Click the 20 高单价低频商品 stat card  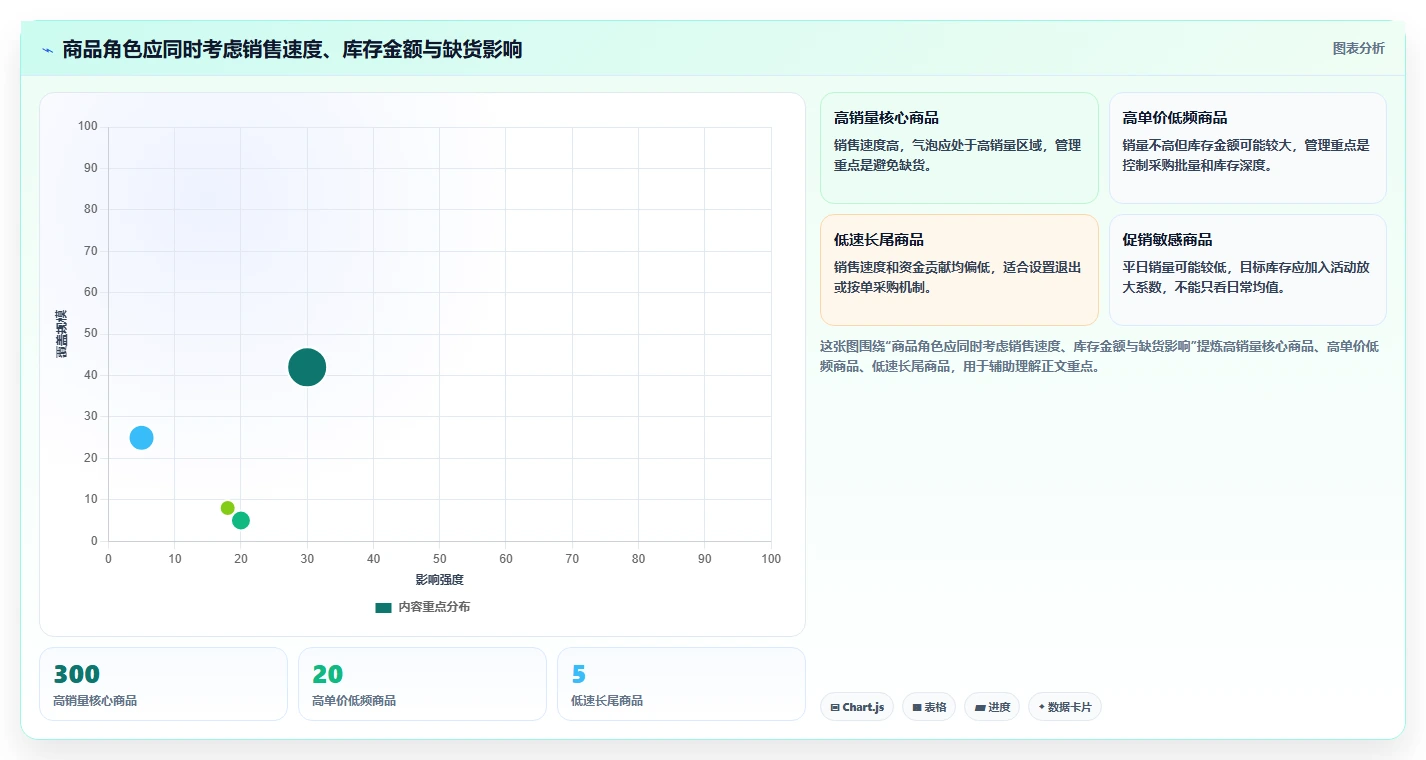pos(422,684)
